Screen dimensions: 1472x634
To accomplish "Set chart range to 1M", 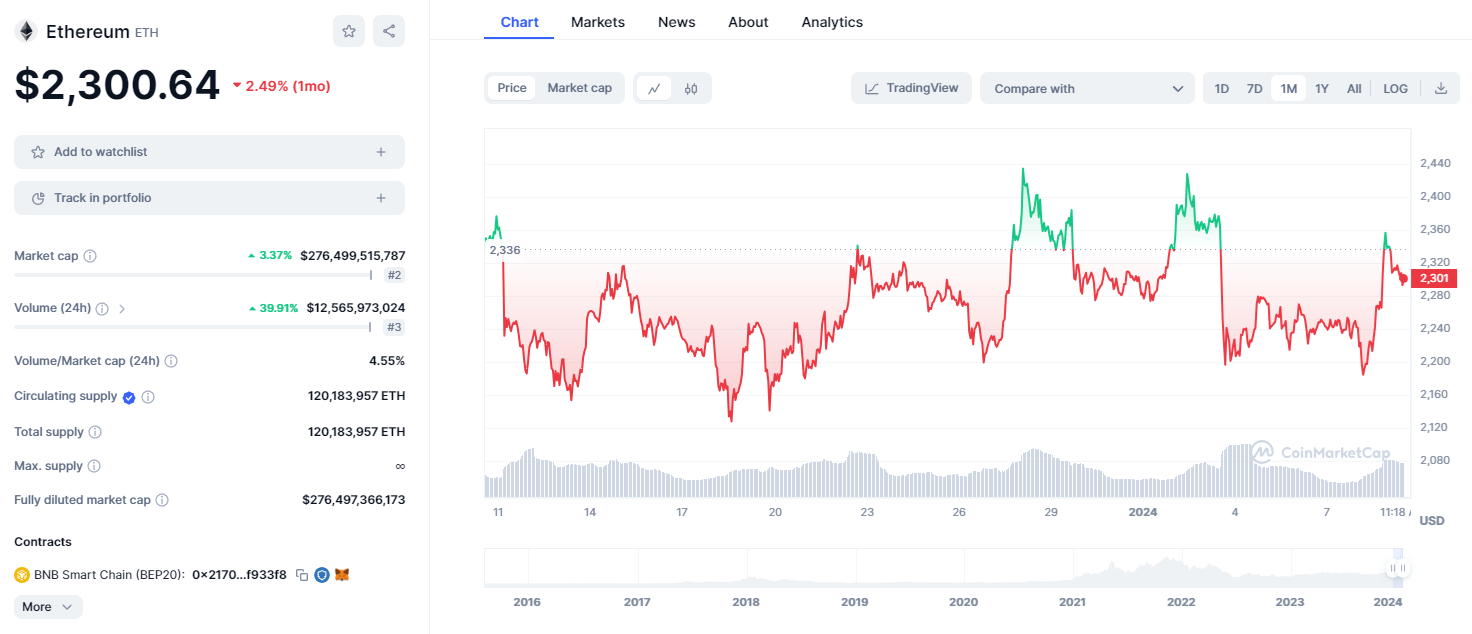I will (1288, 88).
